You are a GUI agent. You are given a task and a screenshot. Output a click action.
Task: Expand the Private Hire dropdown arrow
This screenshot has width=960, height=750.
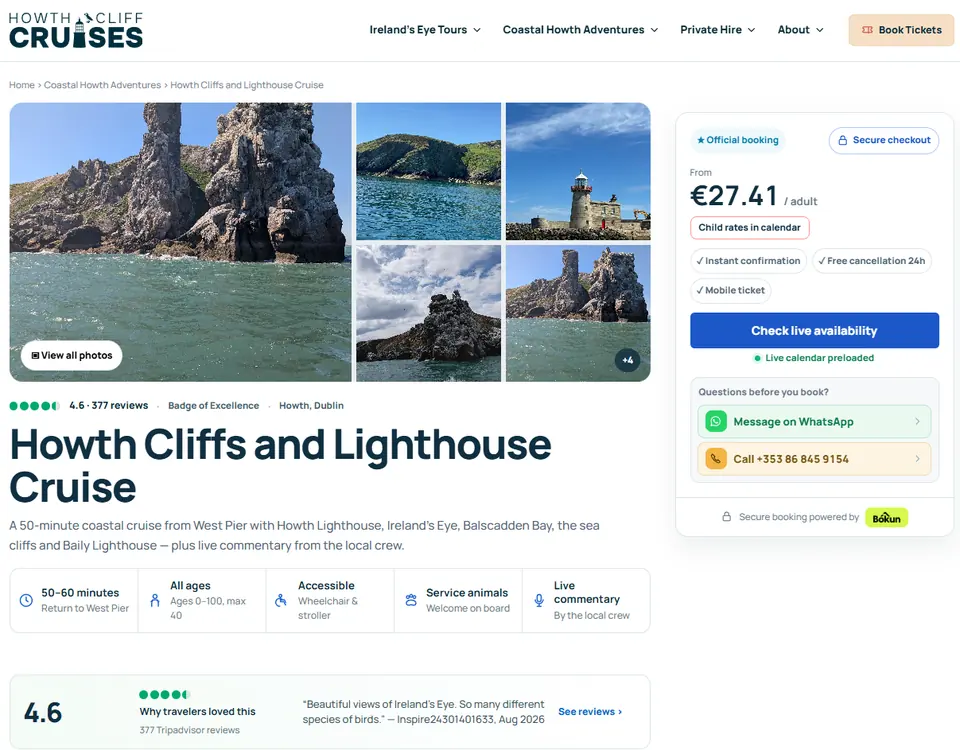point(752,30)
